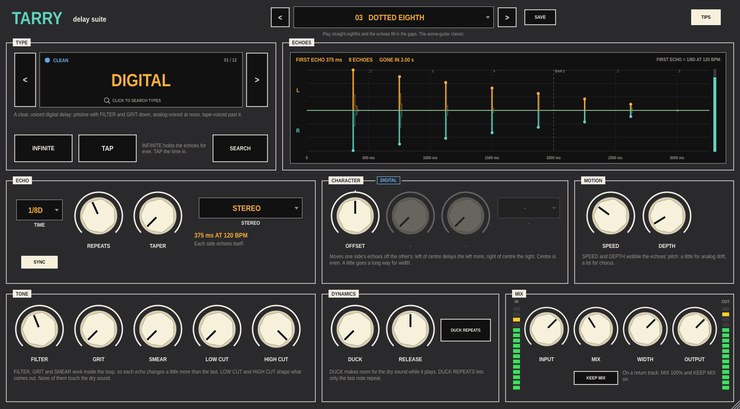
Task: Click the SMEAR knob
Action: click(158, 329)
